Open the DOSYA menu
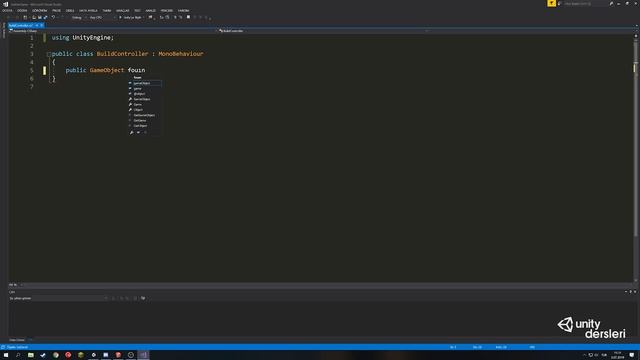 (x=7, y=11)
